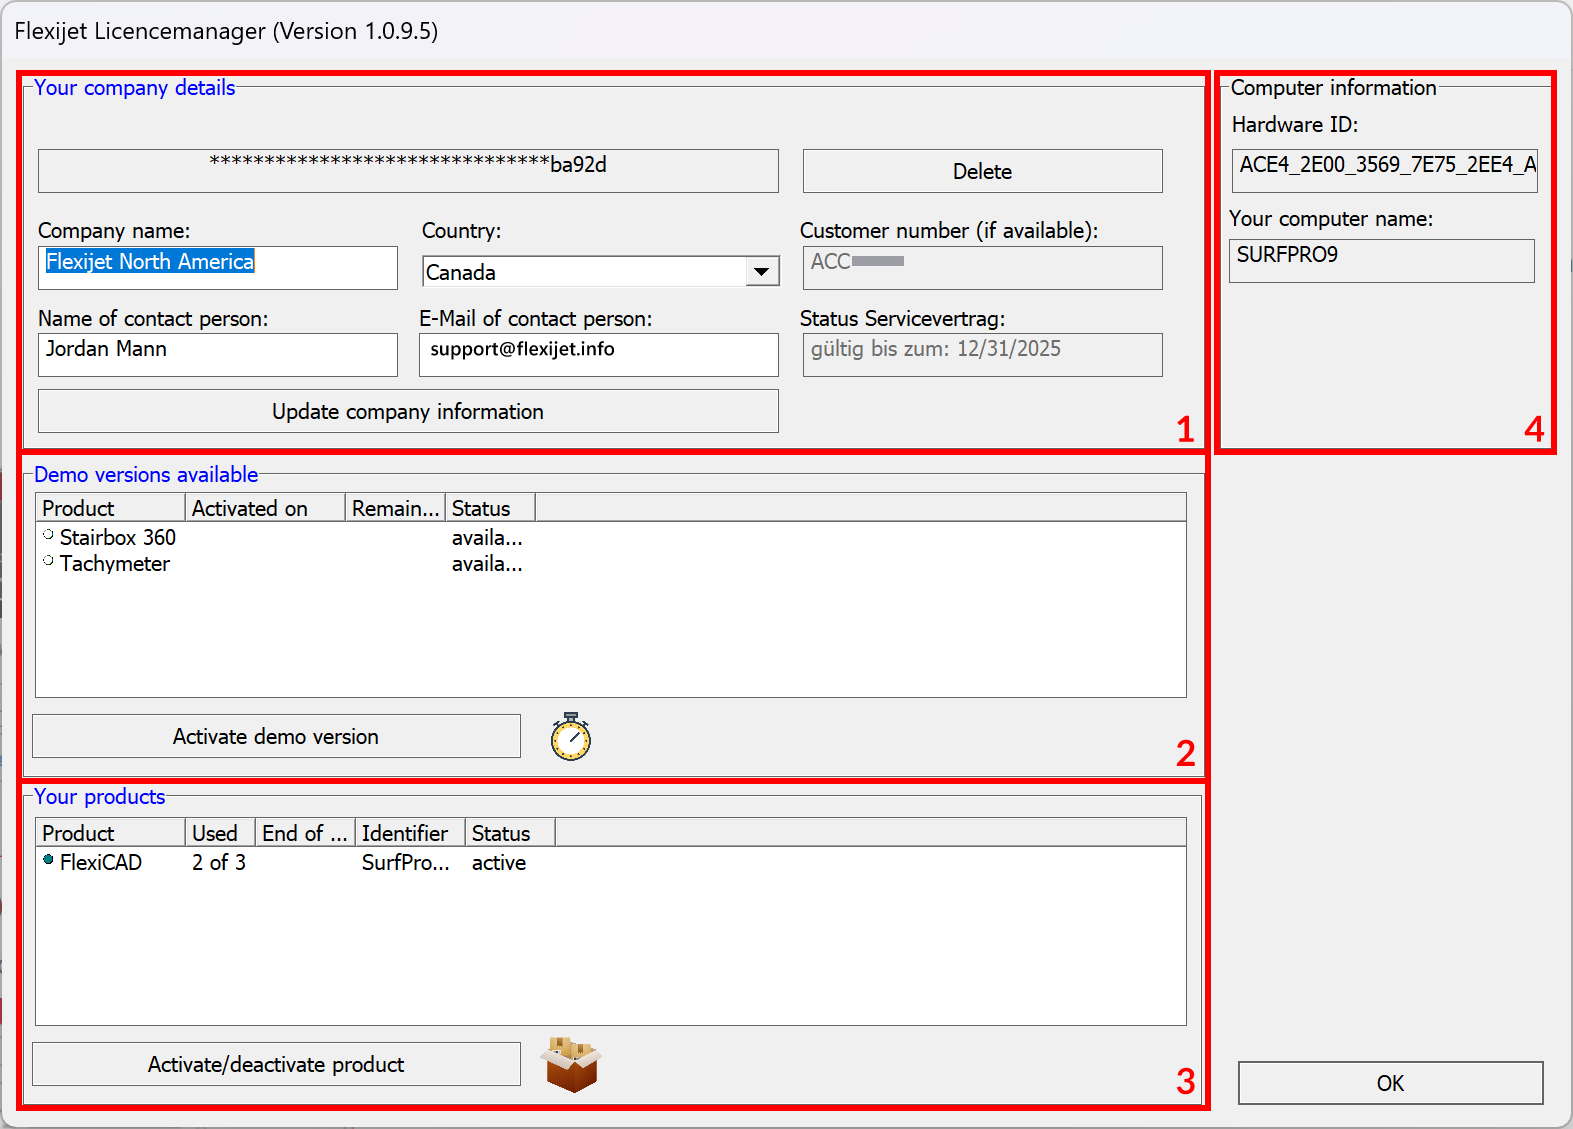
Task: Click Tachymeter 'availa...' status cell
Action: coord(487,563)
